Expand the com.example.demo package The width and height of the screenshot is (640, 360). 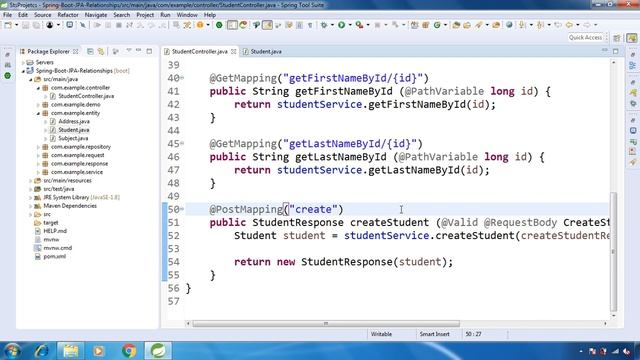(38, 104)
